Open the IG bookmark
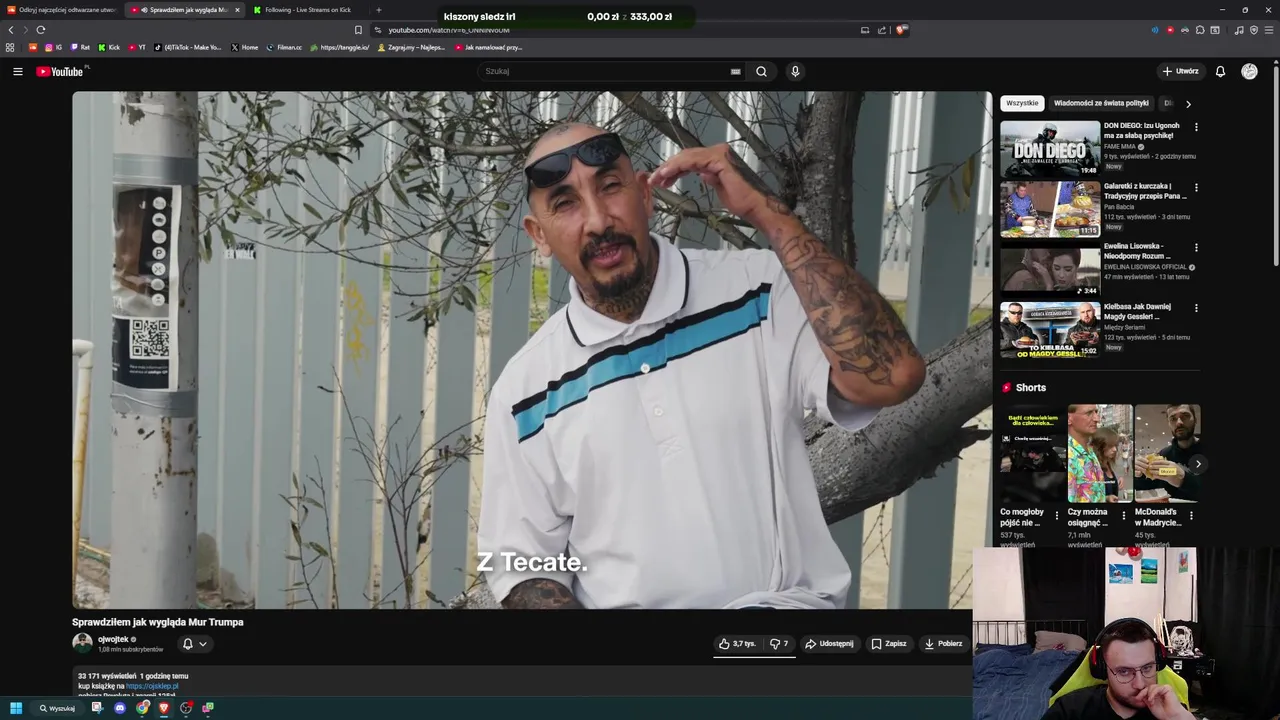Viewport: 1280px width, 720px height. click(53, 47)
